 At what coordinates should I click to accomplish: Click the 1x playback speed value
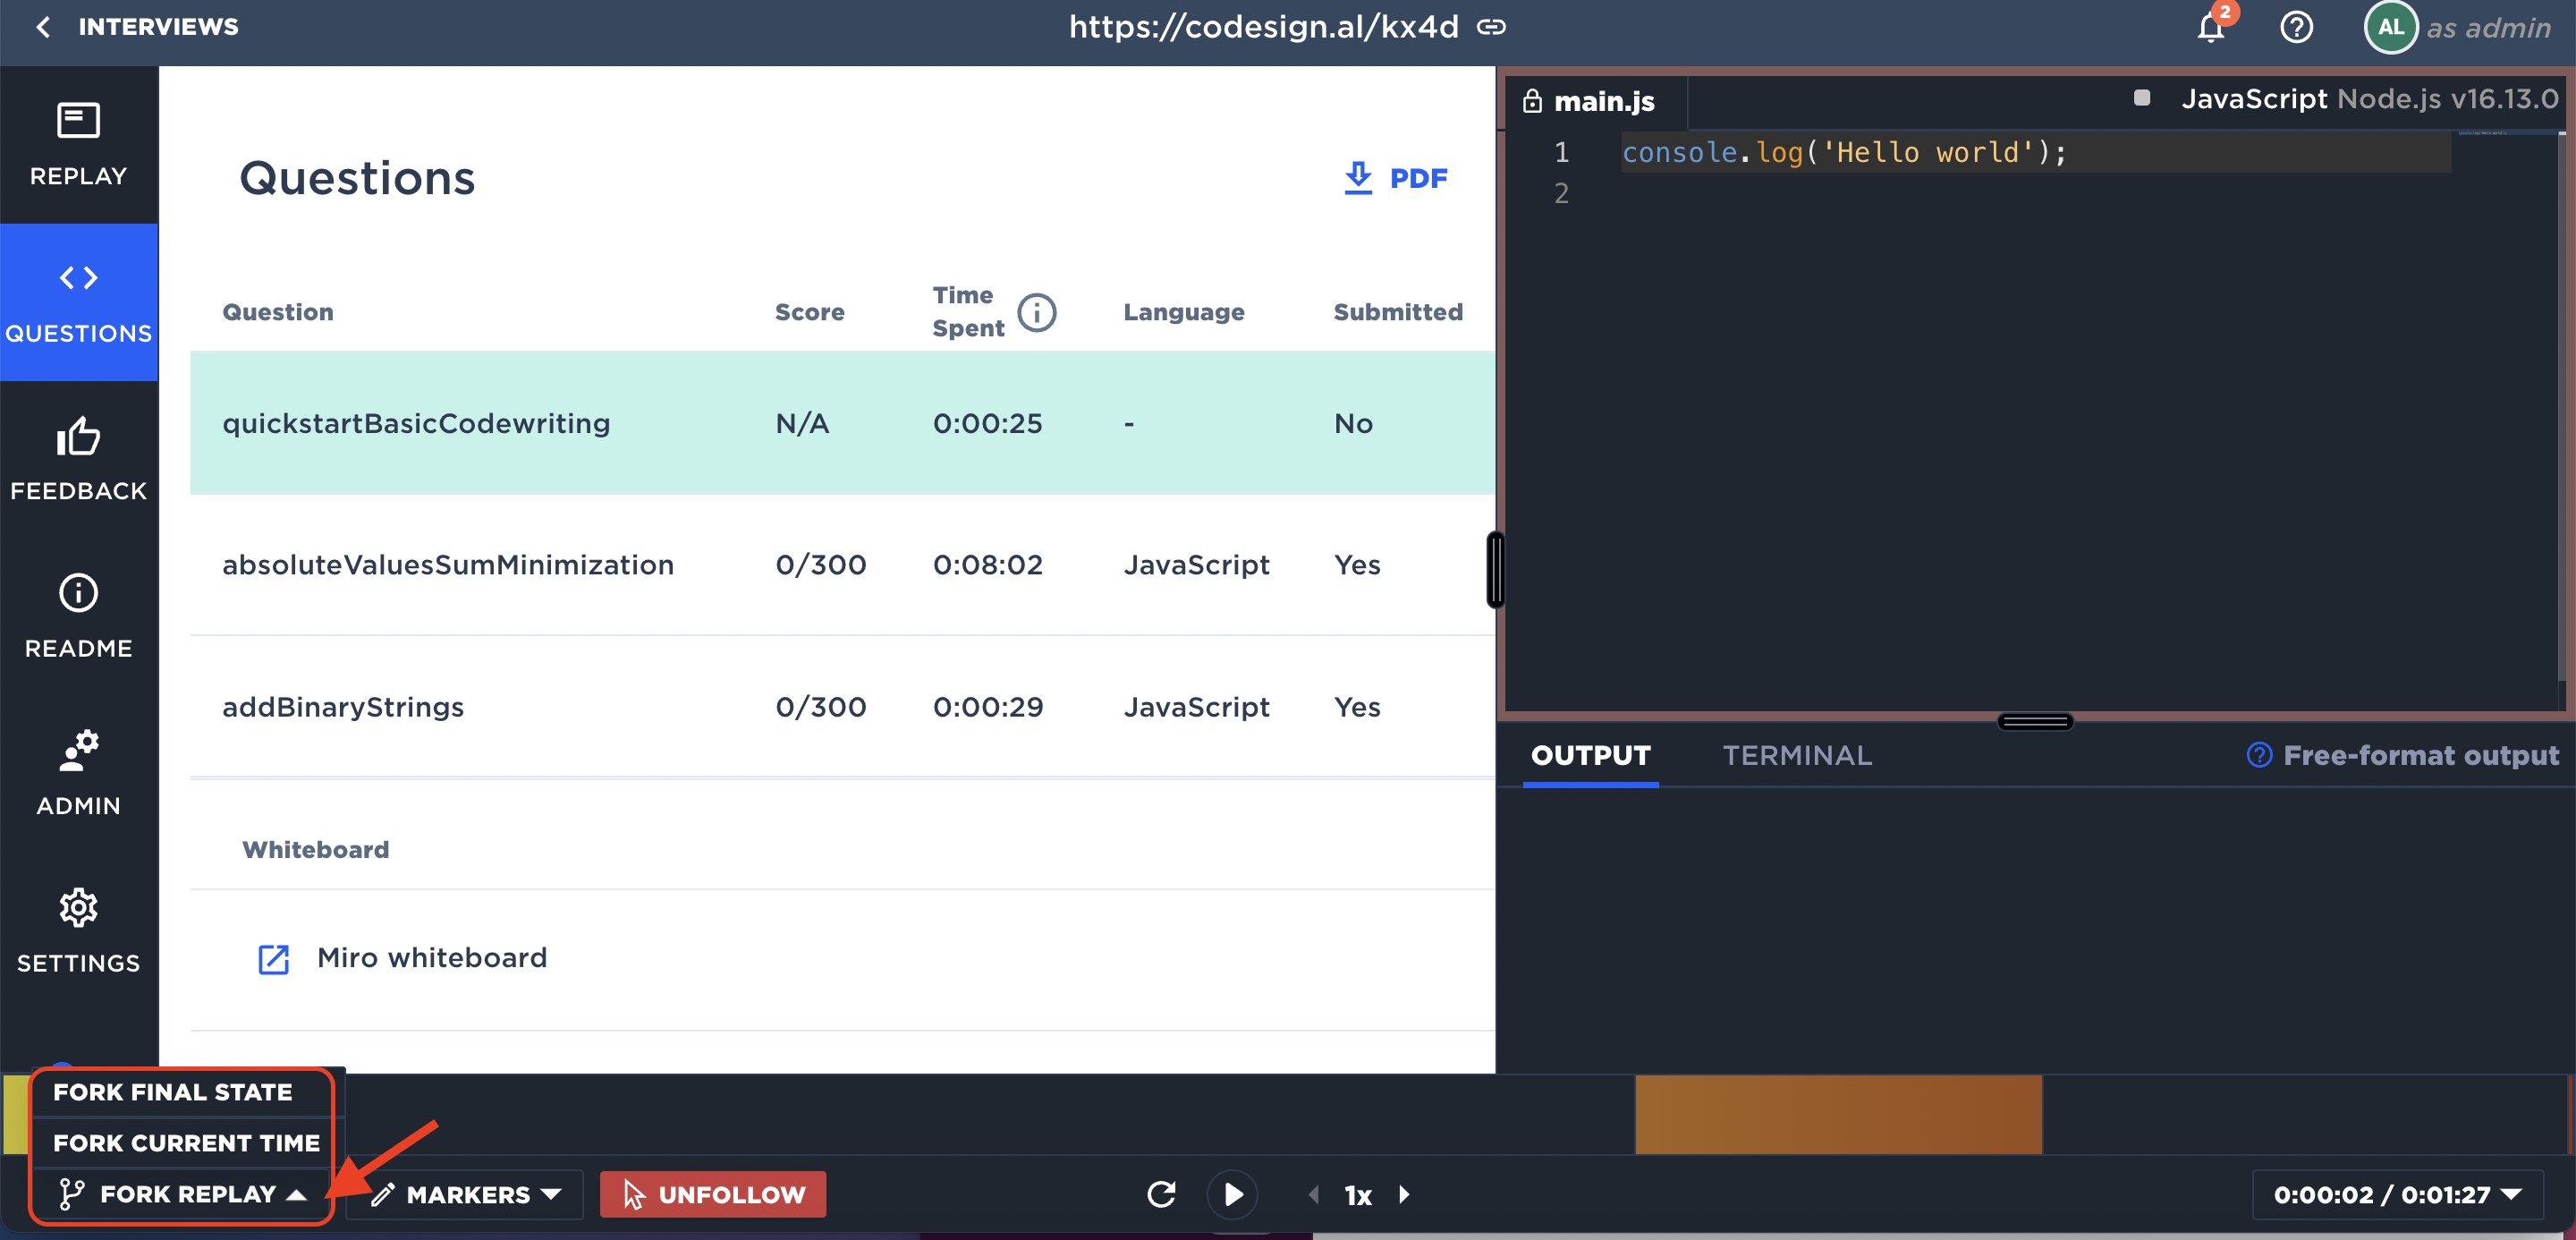pos(1358,1194)
